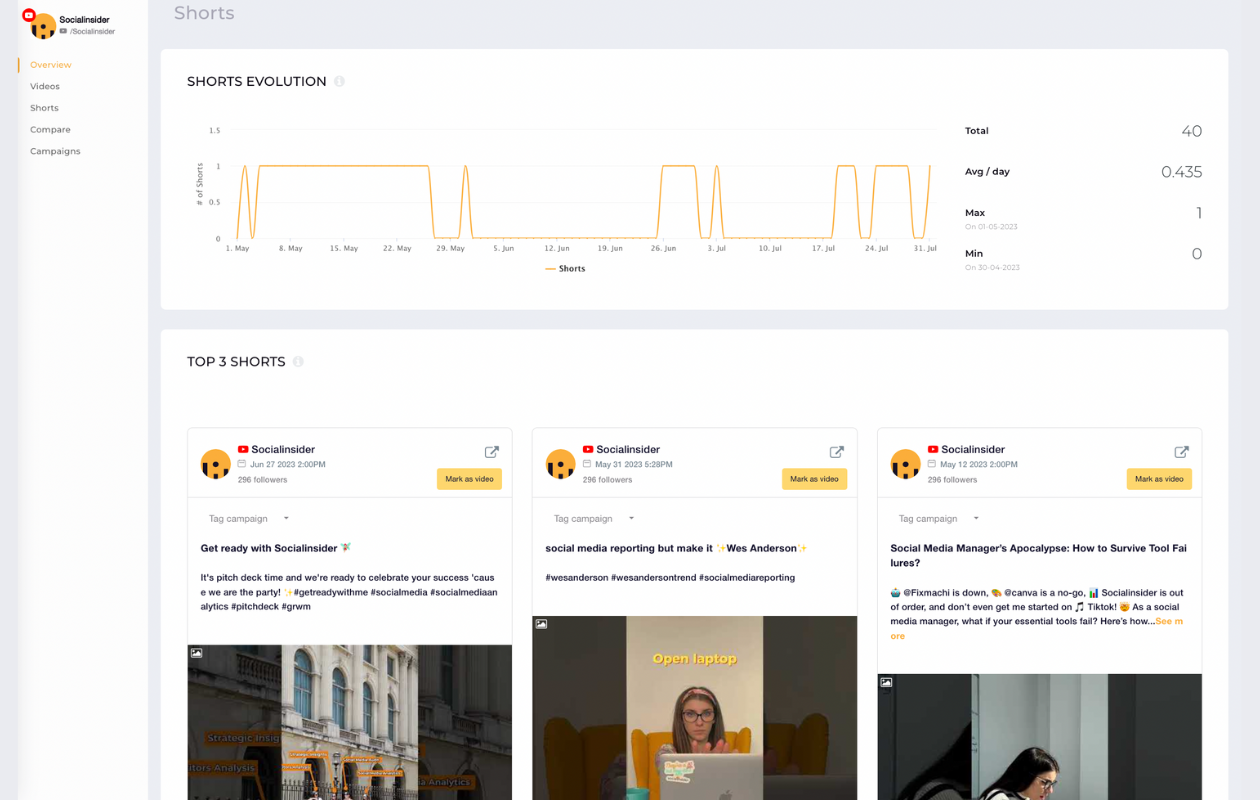Click image icon on the Apocalypse short thumbnail
Screen dimensions: 1260x800
[886, 682]
